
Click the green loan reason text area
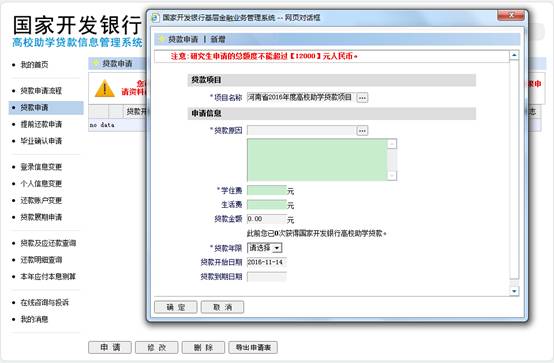(x=317, y=160)
